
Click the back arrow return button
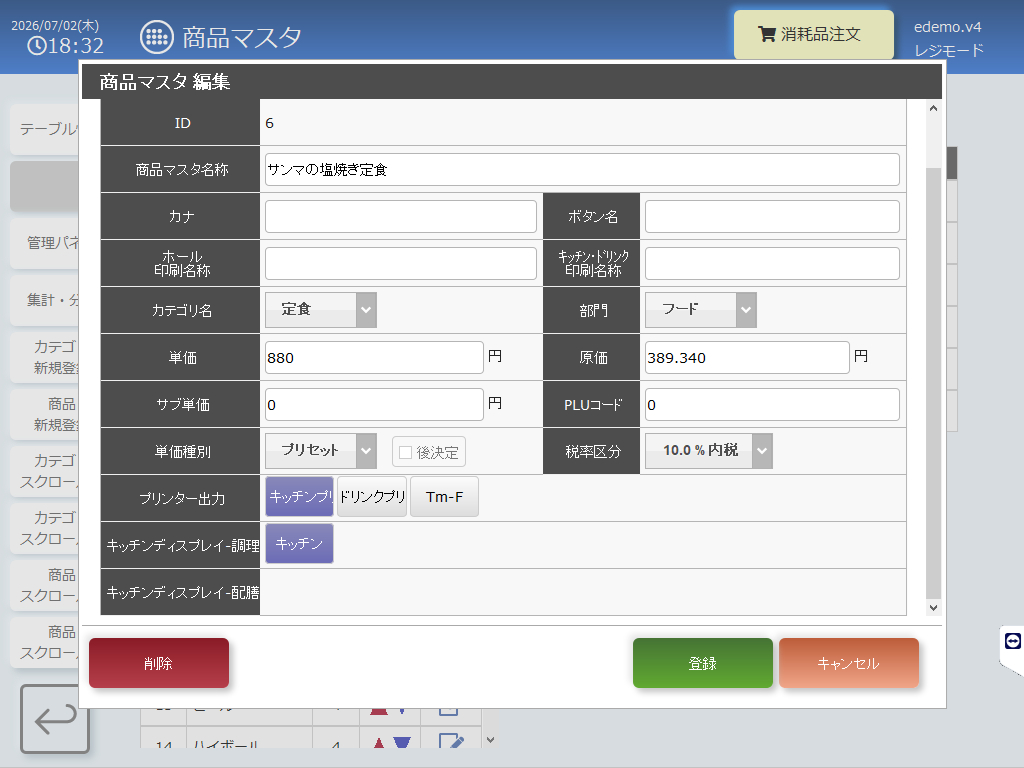point(55,719)
